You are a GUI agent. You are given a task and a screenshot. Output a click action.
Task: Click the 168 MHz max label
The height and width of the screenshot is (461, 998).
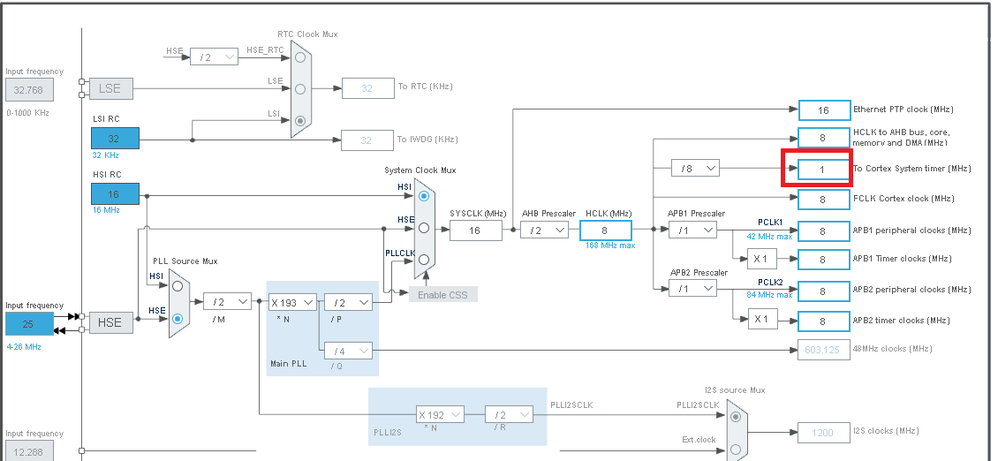tap(610, 245)
